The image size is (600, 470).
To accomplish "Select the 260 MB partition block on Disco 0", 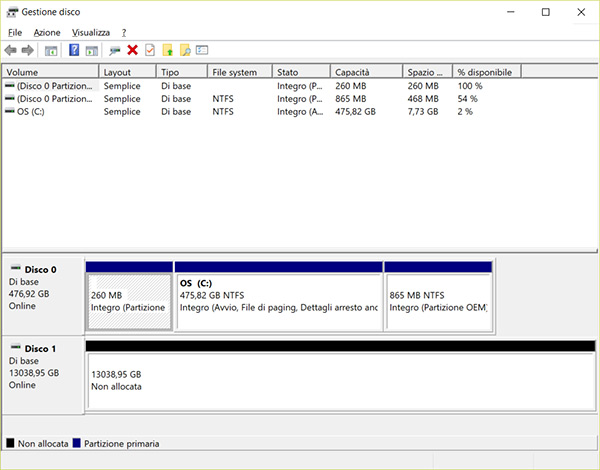I will [x=129, y=296].
